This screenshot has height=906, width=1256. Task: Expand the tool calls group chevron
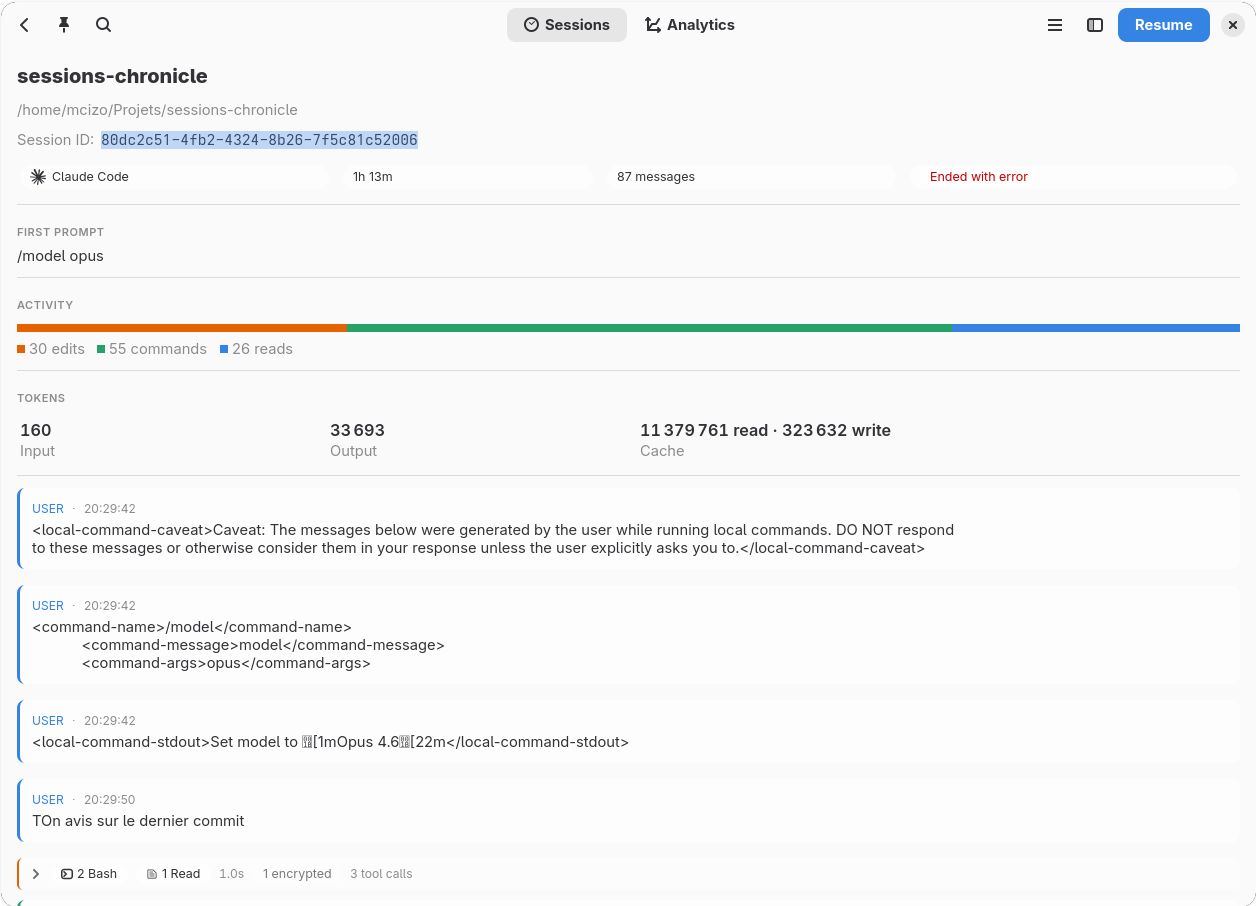(x=36, y=874)
